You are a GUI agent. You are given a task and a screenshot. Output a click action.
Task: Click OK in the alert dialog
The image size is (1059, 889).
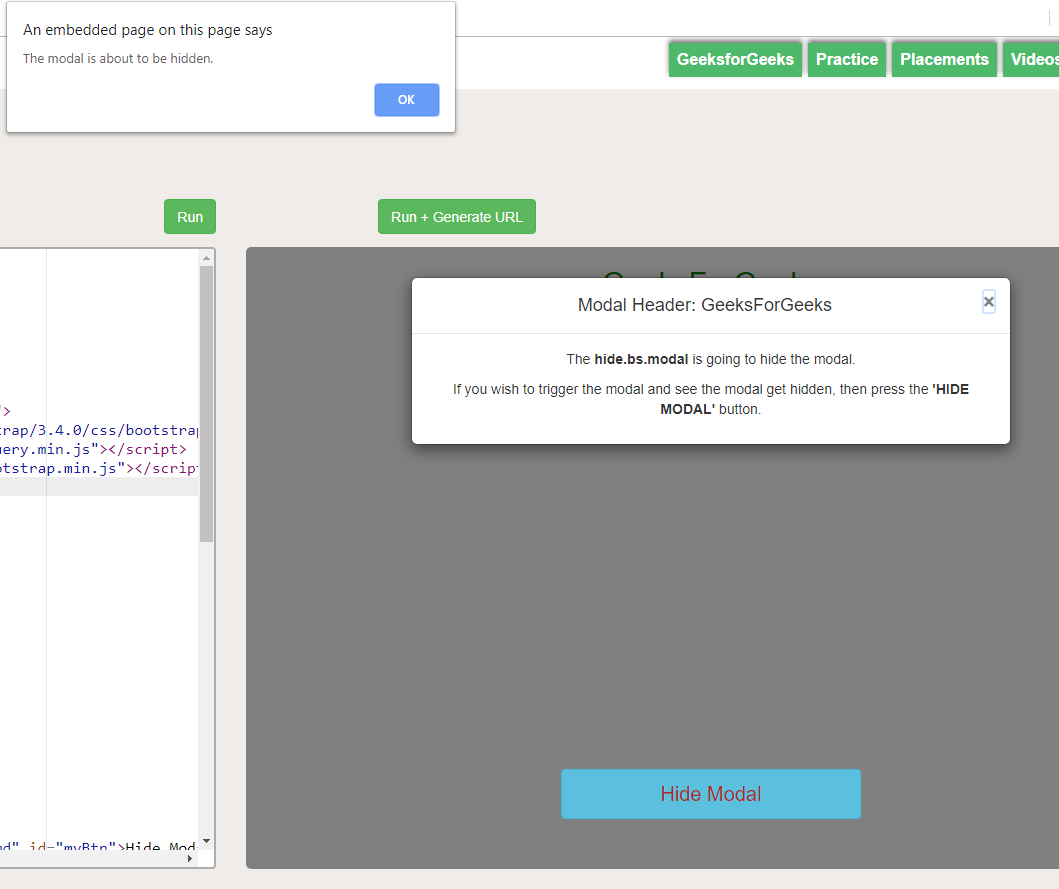coord(407,100)
